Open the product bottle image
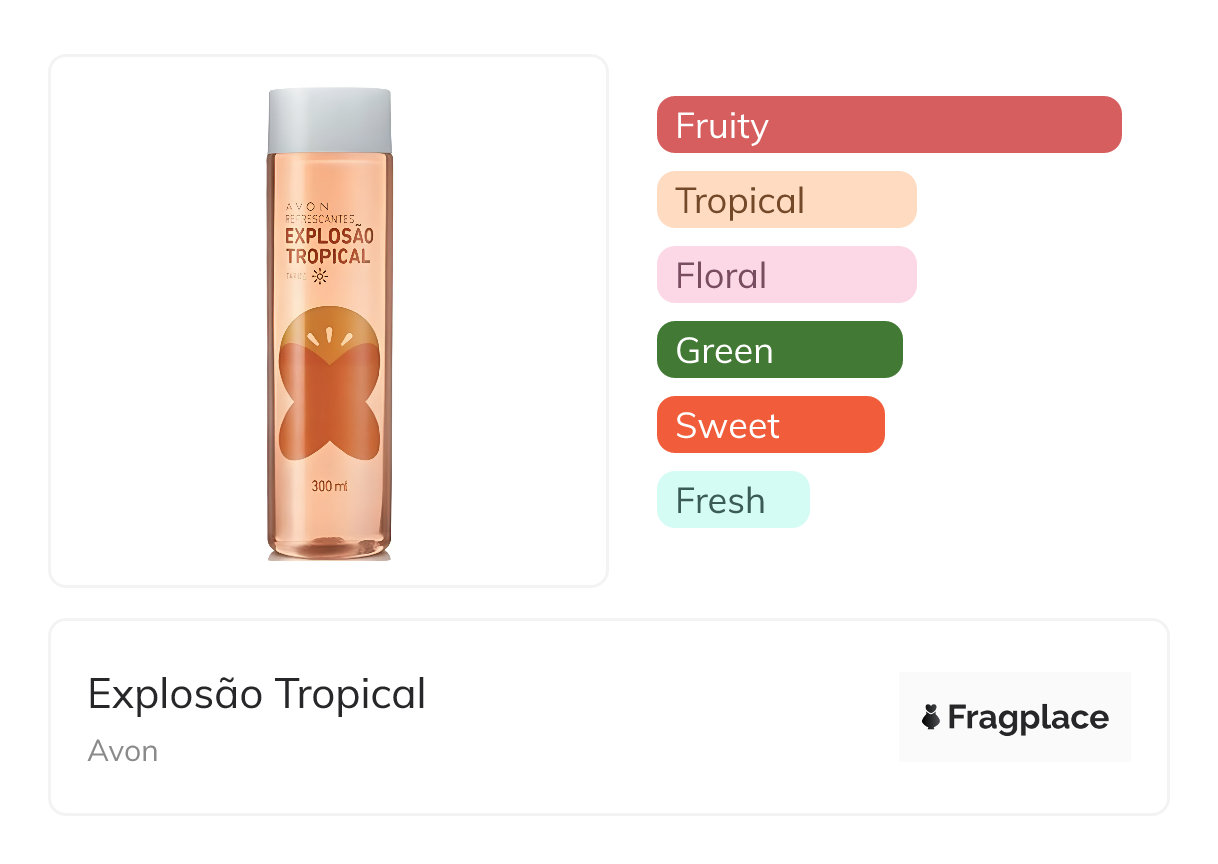This screenshot has height=864, width=1218. tap(329, 320)
